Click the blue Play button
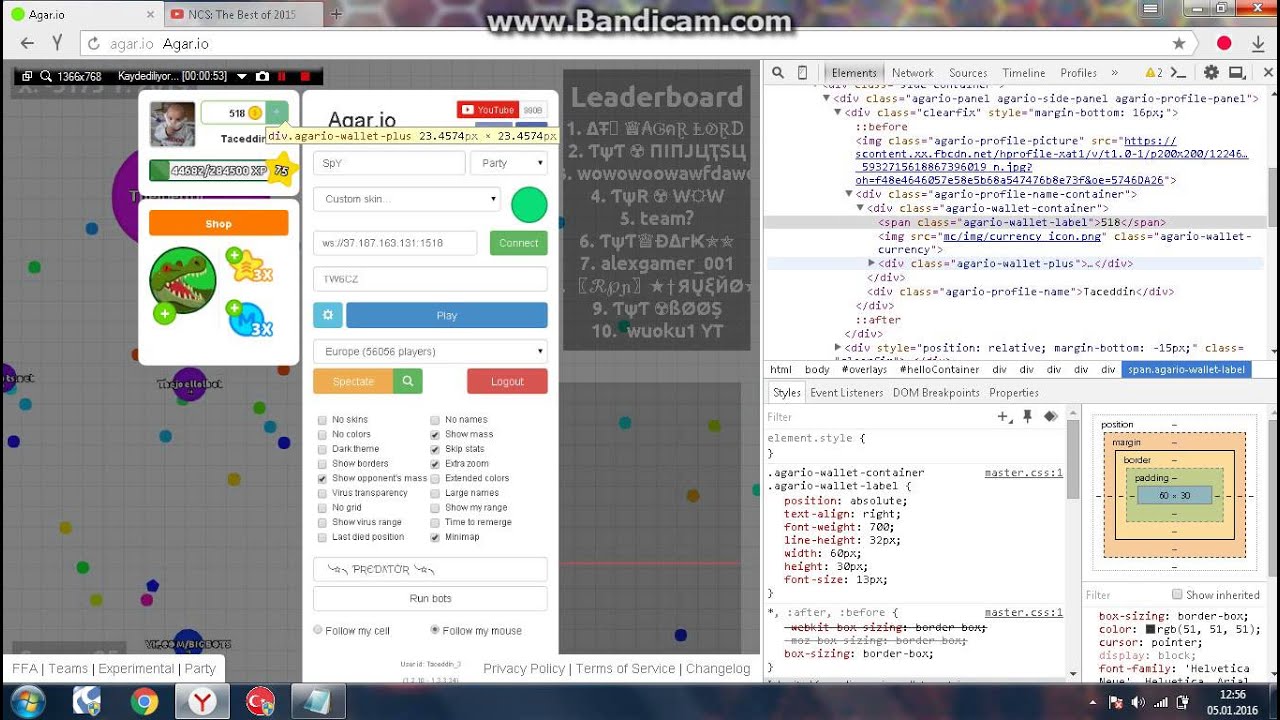 [x=447, y=315]
